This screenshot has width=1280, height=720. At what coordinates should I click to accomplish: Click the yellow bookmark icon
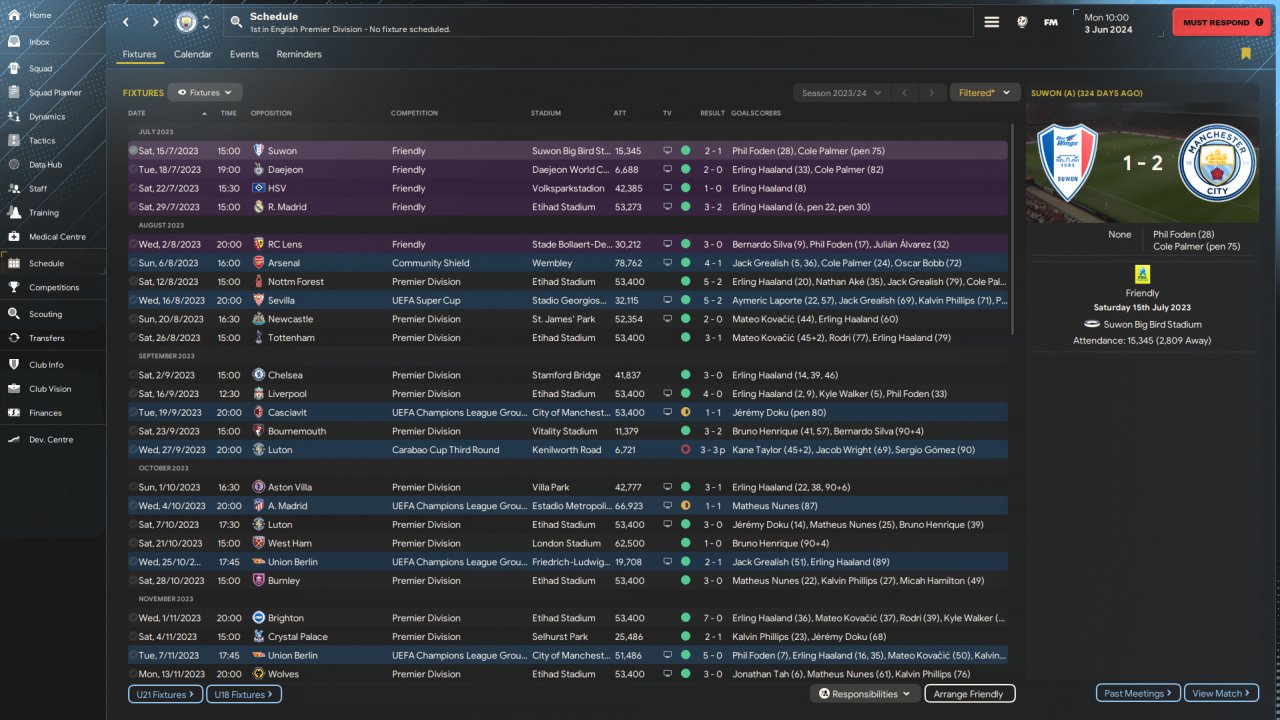pyautogui.click(x=1246, y=54)
